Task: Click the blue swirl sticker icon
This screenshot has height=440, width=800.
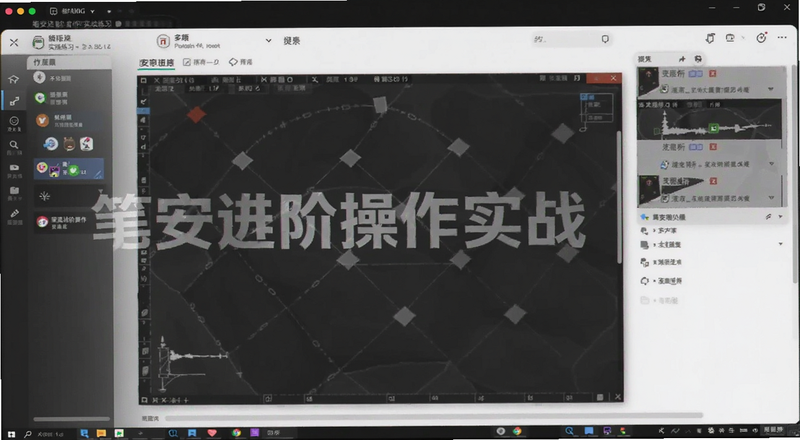Action: pos(51,144)
